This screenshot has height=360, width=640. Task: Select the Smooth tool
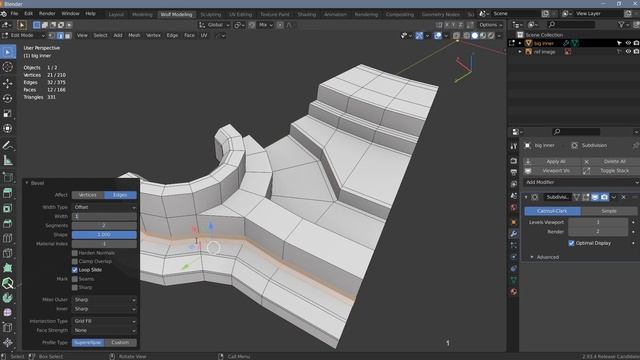pyautogui.click(x=8, y=313)
